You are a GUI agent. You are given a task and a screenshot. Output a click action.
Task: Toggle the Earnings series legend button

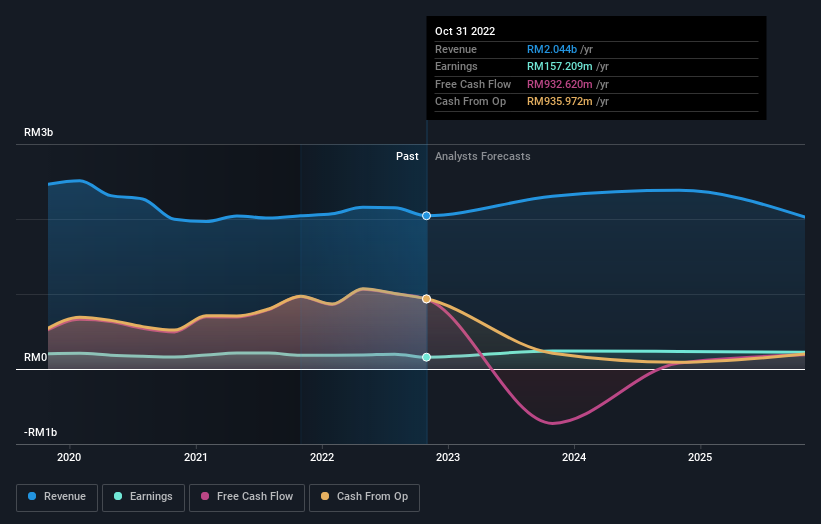pos(143,497)
